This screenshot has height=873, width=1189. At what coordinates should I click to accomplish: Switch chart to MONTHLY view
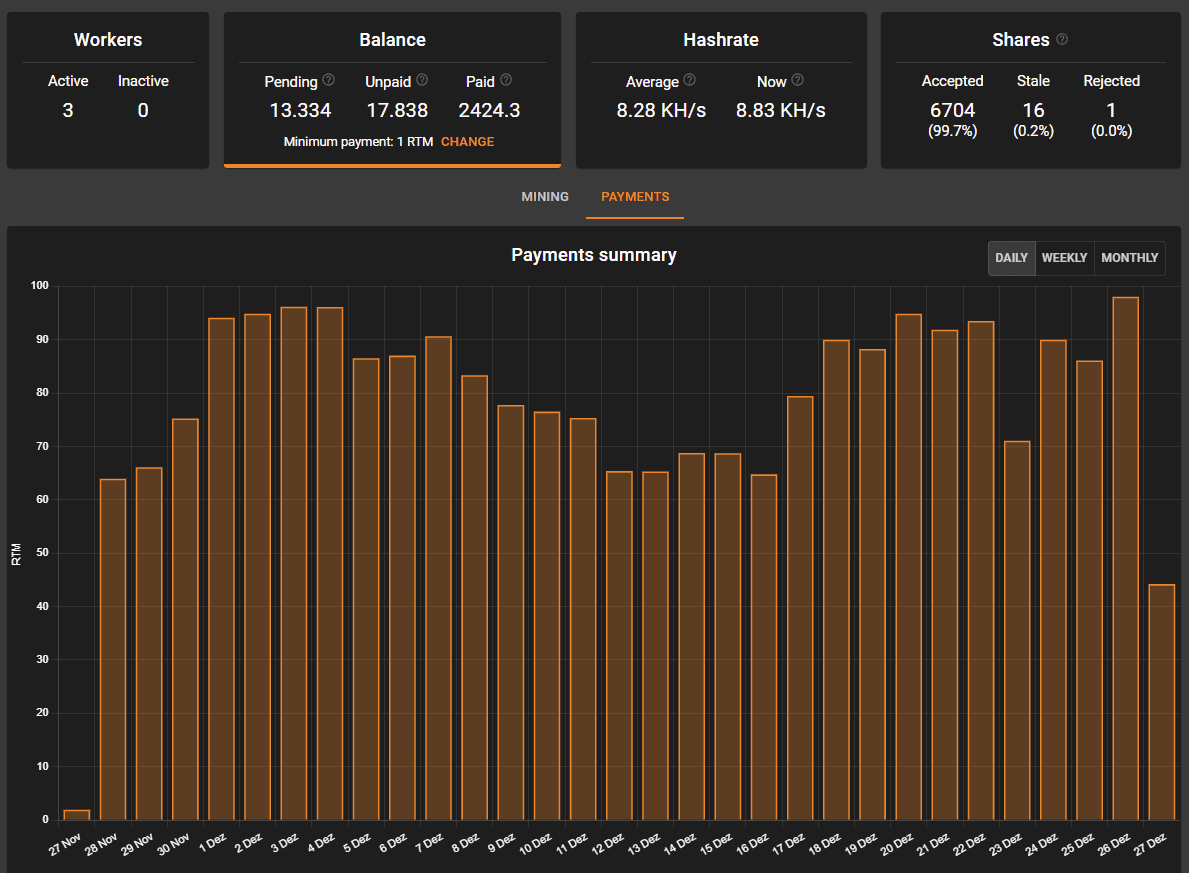[x=1130, y=258]
